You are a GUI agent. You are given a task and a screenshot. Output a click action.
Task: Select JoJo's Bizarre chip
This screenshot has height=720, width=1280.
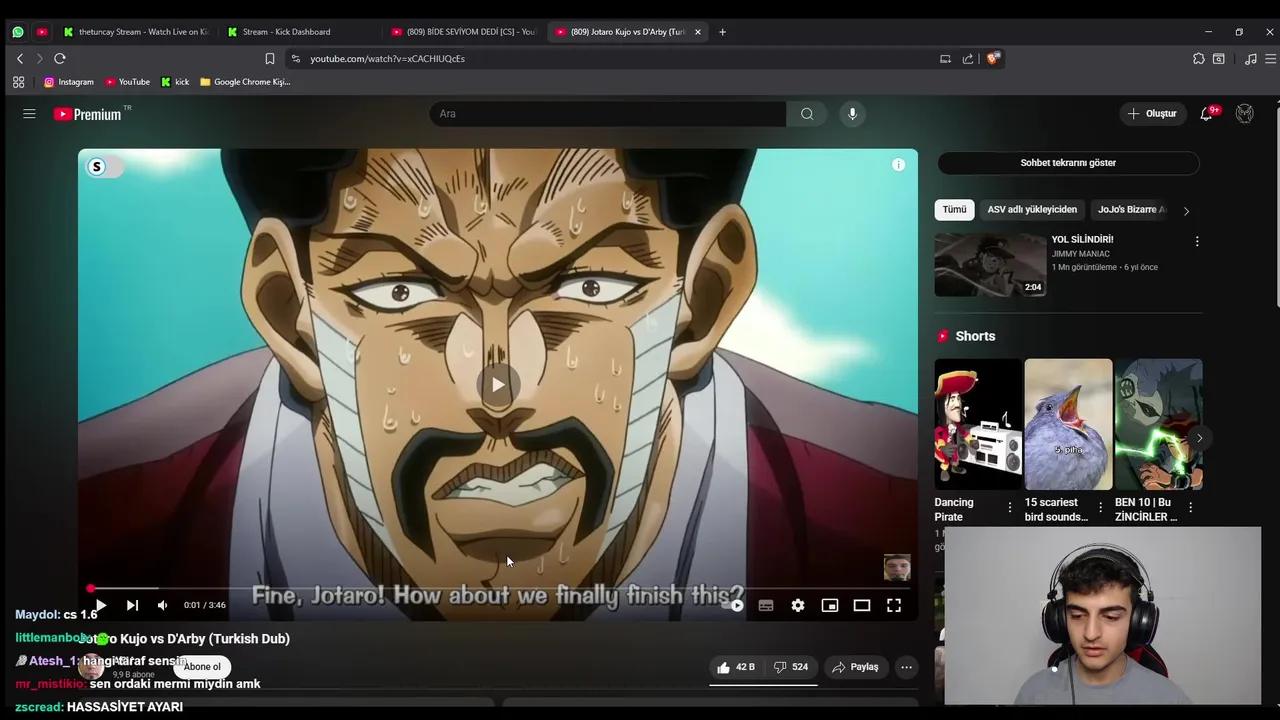[x=1128, y=210]
